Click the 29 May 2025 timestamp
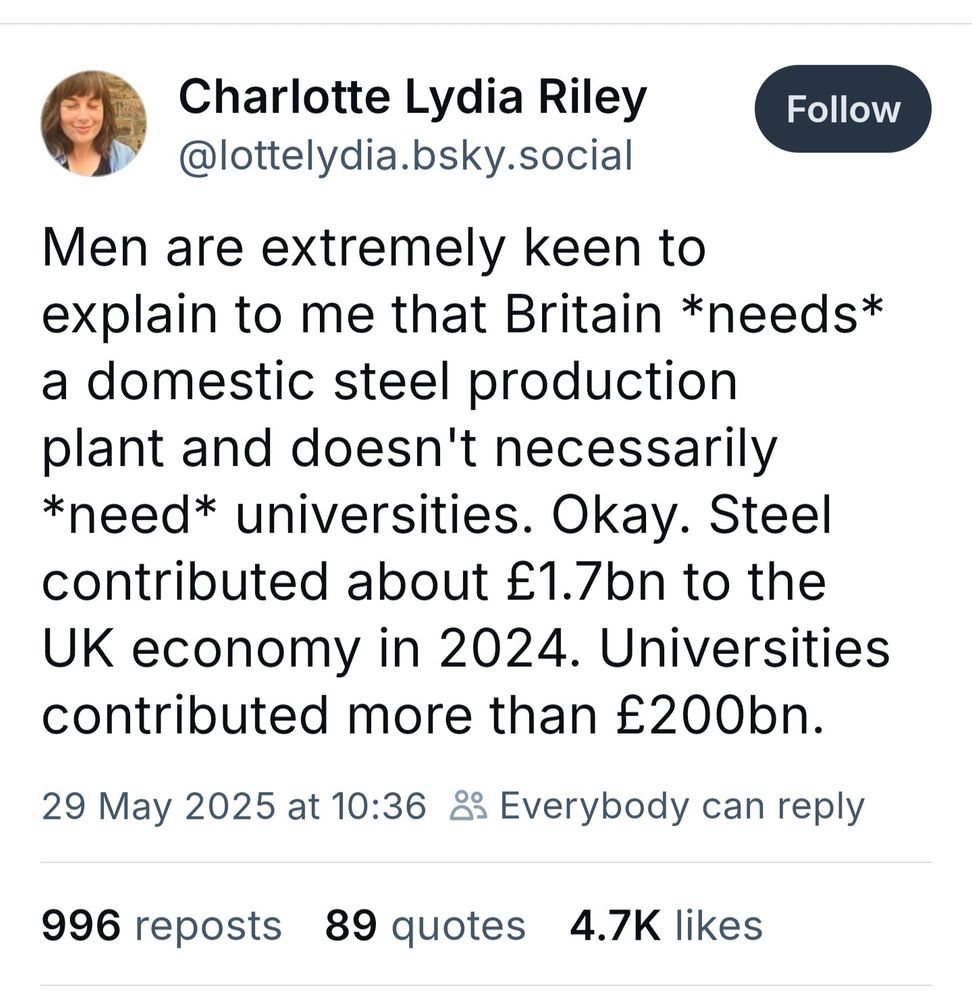972x1000 pixels. pyautogui.click(x=234, y=805)
